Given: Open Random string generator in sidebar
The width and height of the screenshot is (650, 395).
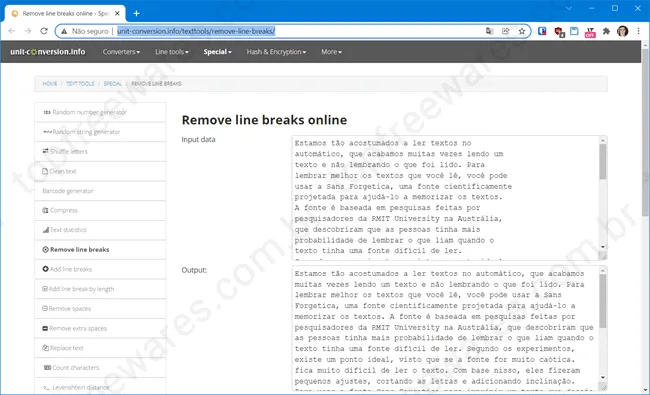Looking at the screenshot, I should [x=100, y=132].
